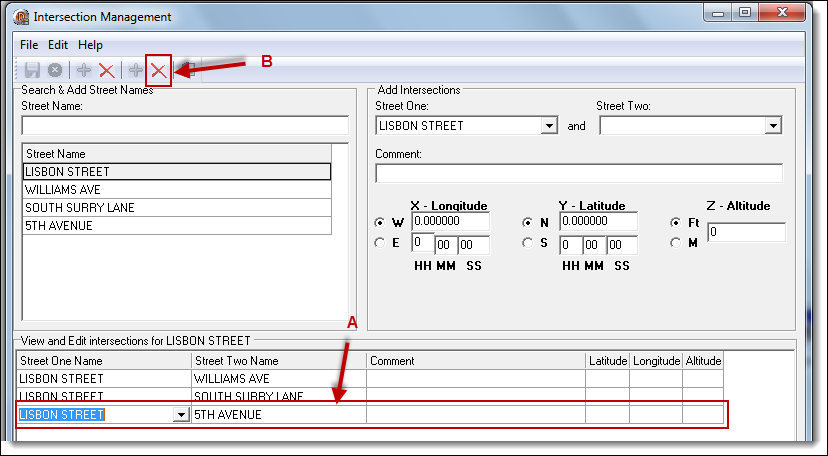
Task: Select the S latitude radio button
Action: [527, 243]
